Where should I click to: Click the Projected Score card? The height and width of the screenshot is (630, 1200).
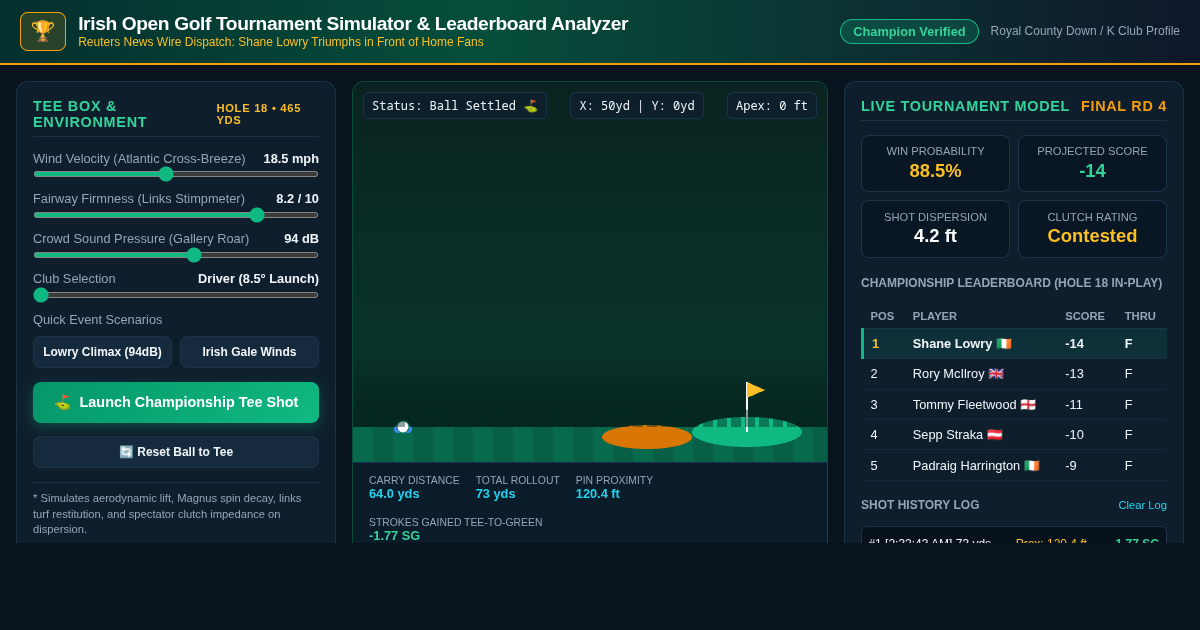[1092, 163]
